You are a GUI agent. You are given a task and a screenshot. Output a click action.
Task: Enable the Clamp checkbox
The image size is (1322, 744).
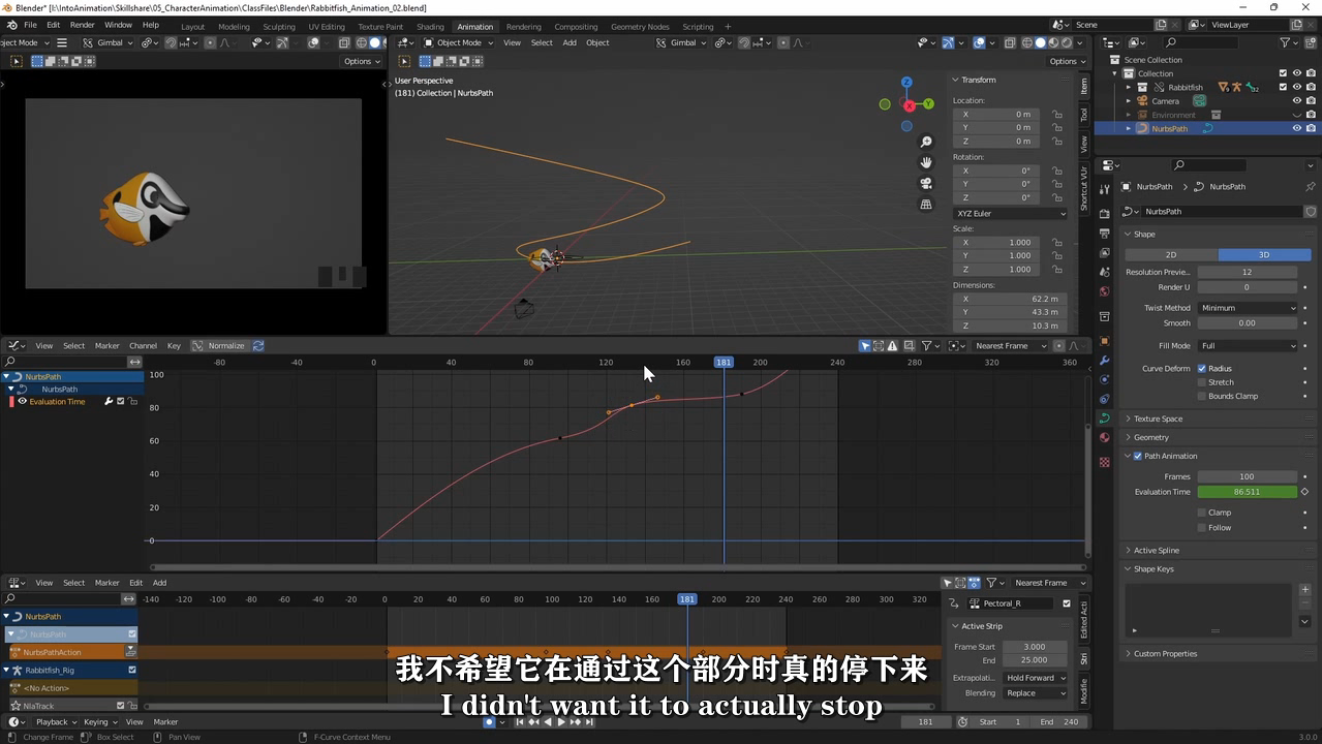[1202, 513]
